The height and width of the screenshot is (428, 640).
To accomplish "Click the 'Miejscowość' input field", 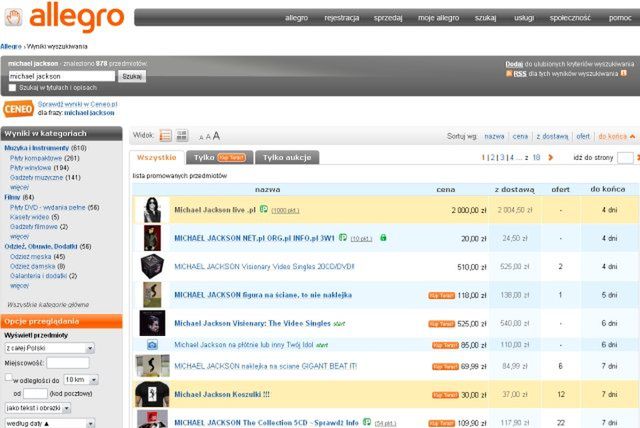I will tap(68, 363).
